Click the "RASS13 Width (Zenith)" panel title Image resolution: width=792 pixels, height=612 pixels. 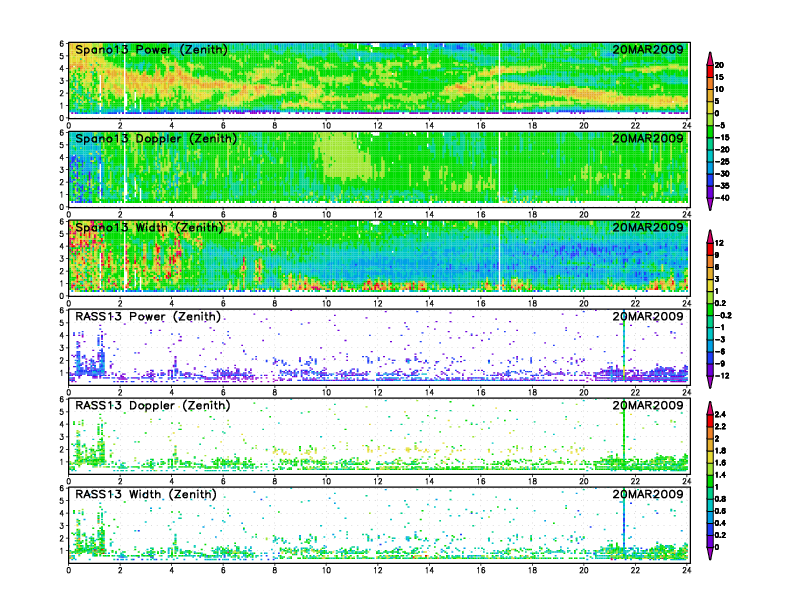tap(146, 494)
